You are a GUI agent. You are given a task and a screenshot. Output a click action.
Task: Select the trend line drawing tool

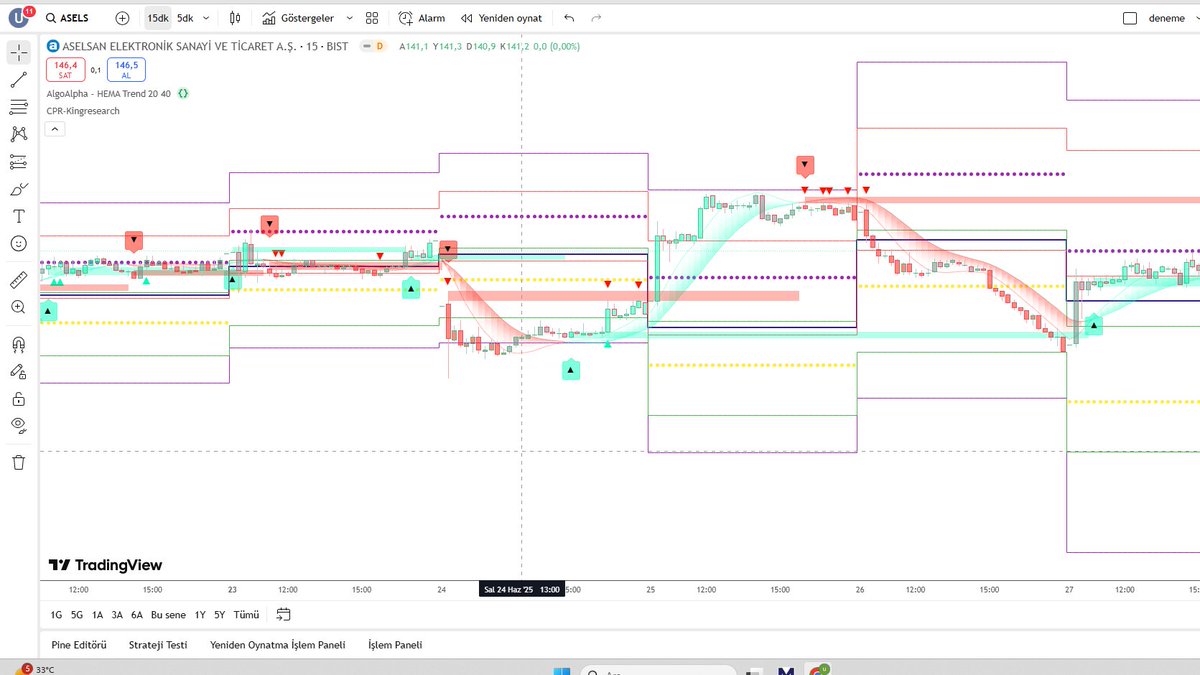[19, 80]
